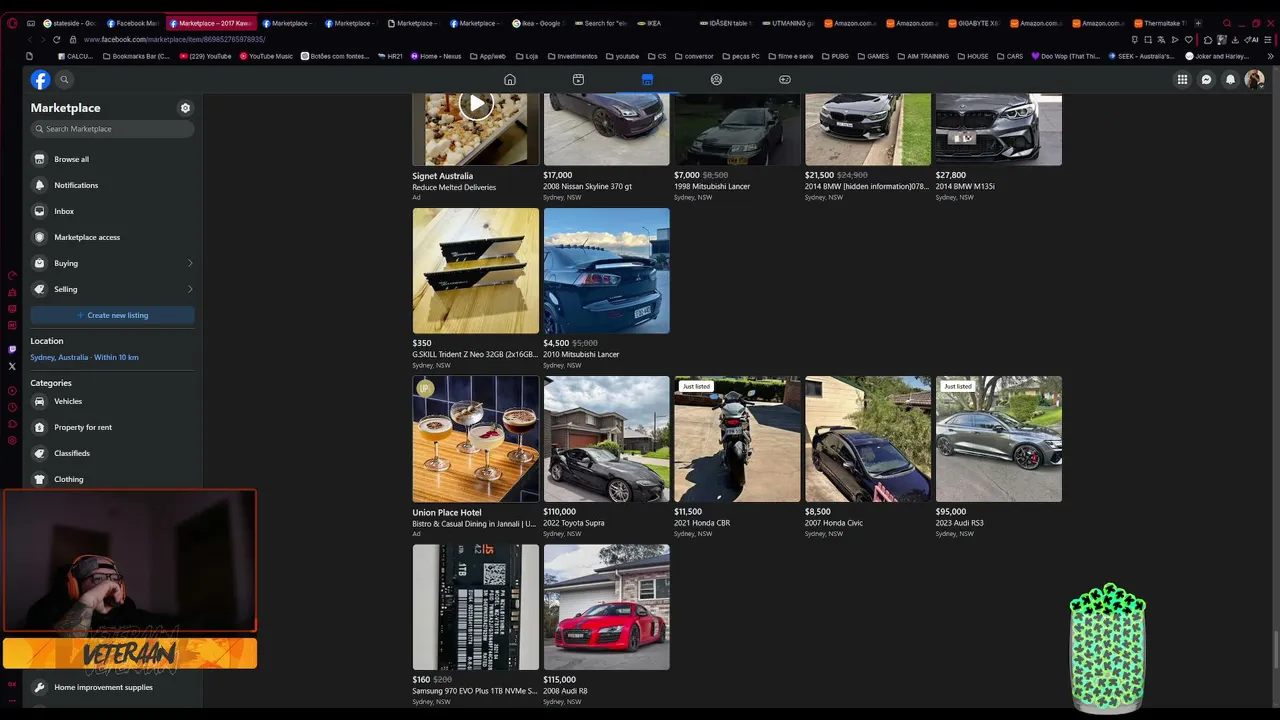Play the Signet Australia ad video
The image size is (1280, 720).
pos(476,103)
